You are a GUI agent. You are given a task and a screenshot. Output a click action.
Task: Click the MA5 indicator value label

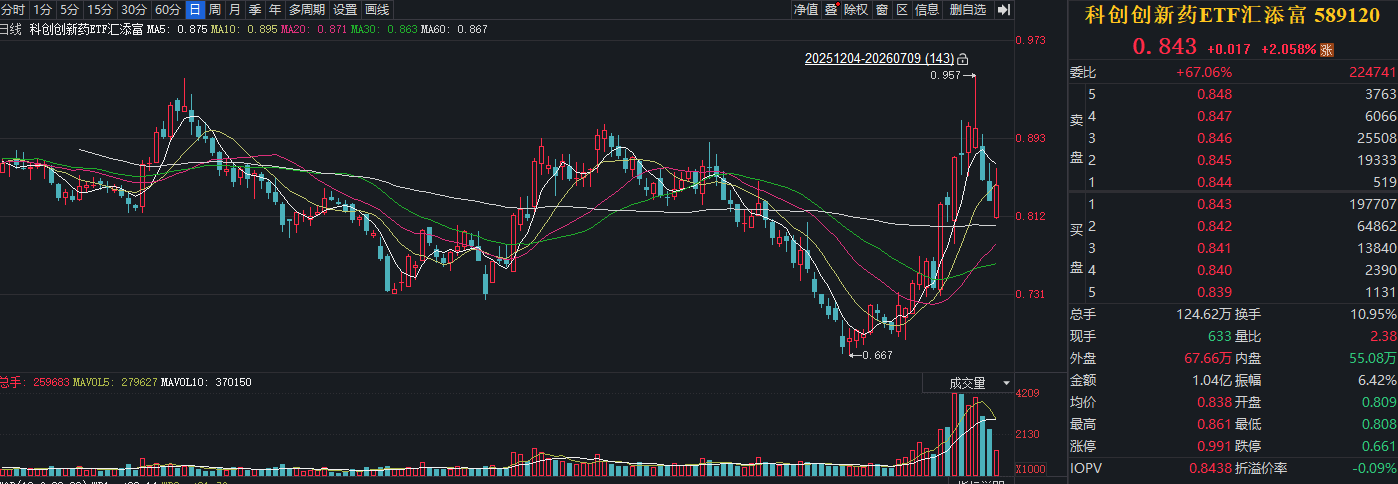177,30
